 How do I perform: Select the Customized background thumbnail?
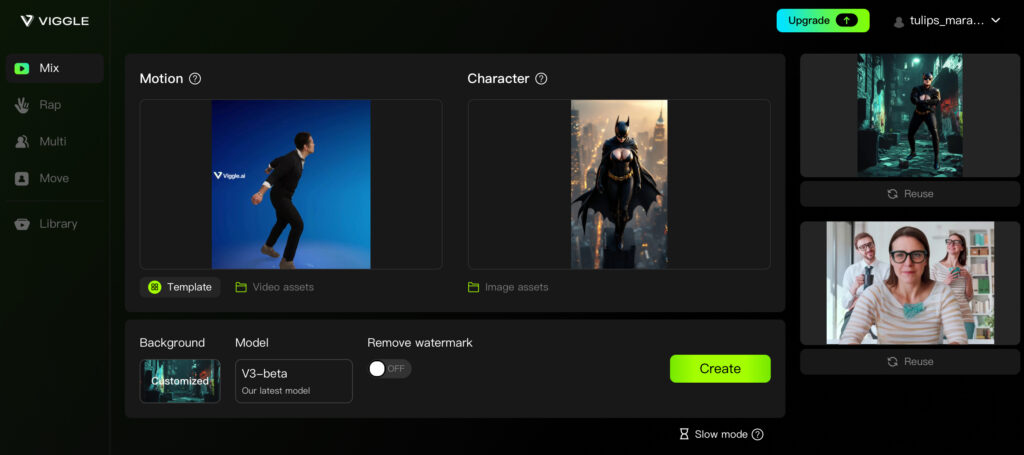point(180,381)
